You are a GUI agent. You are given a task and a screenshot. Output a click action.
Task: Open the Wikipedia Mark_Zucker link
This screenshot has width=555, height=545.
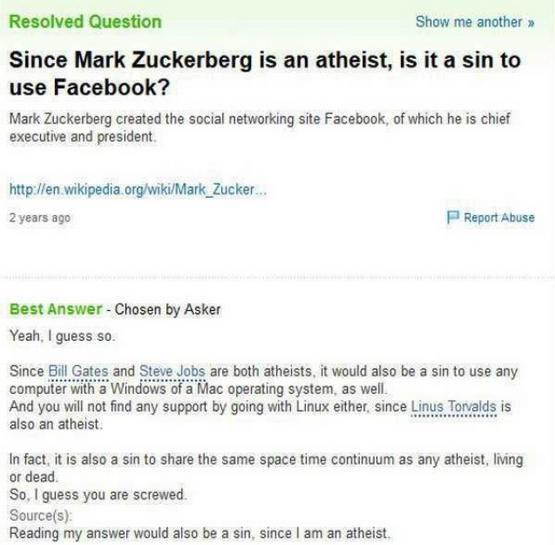(138, 189)
